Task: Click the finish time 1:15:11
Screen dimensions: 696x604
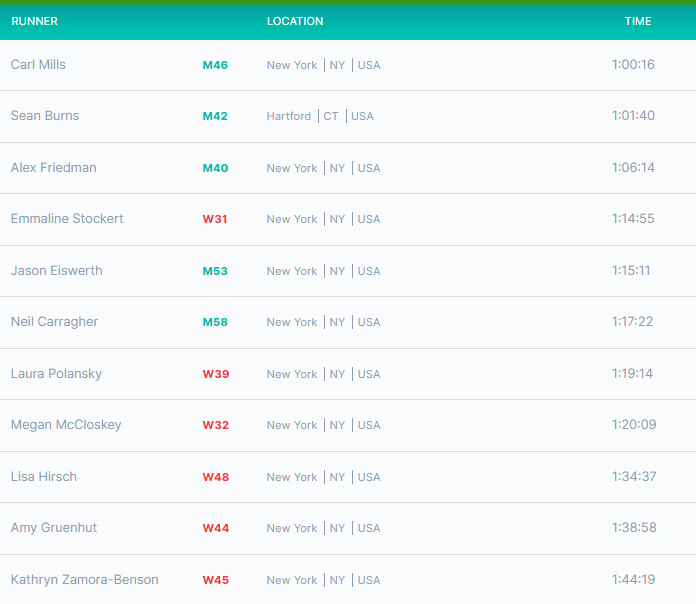Action: (631, 271)
